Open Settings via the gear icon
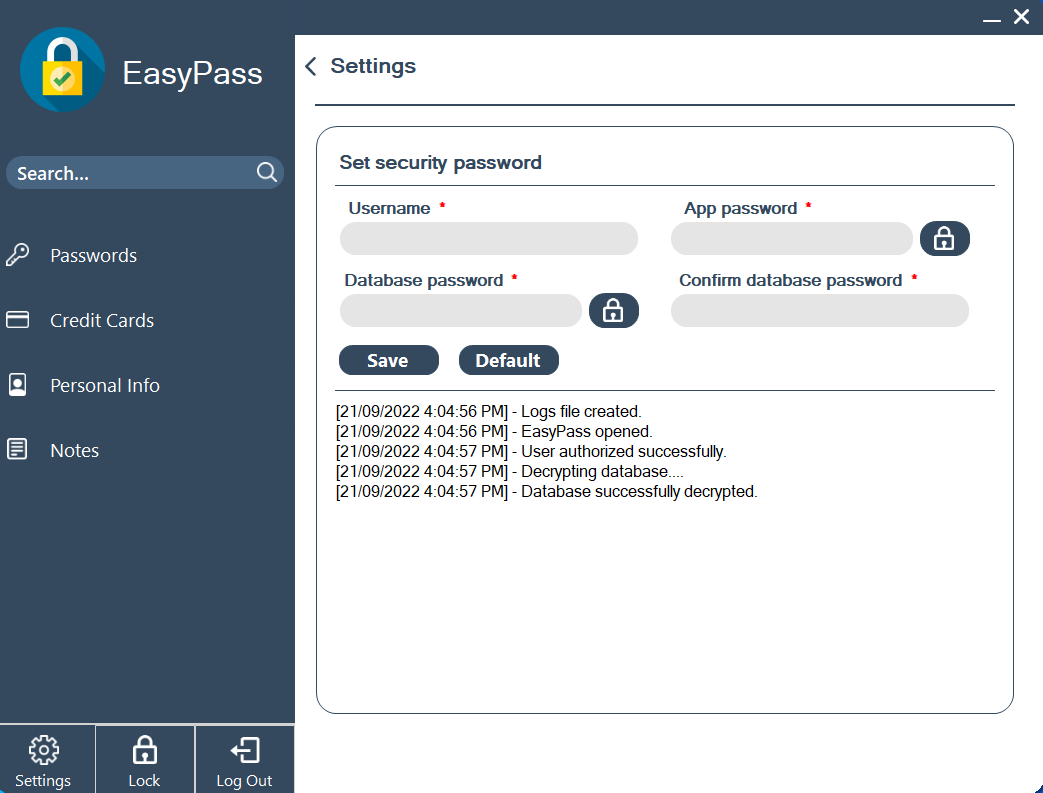1043x793 pixels. coord(44,750)
